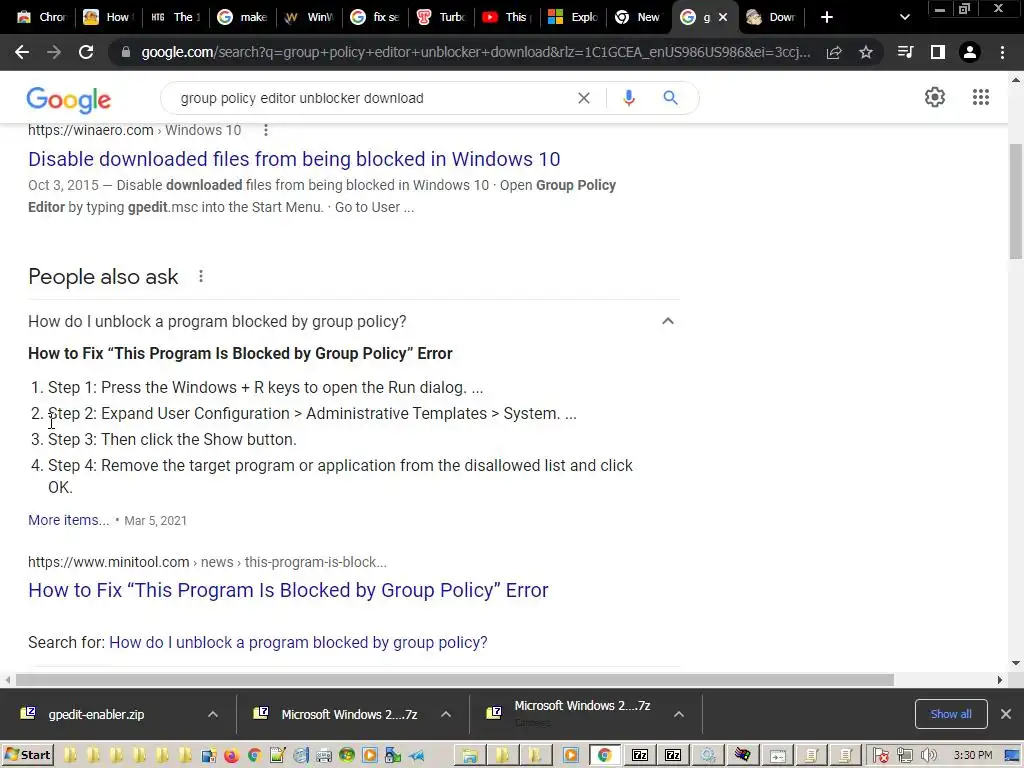Image resolution: width=1024 pixels, height=768 pixels.
Task: Collapse the 'How do I unblock a program' question
Action: point(667,321)
